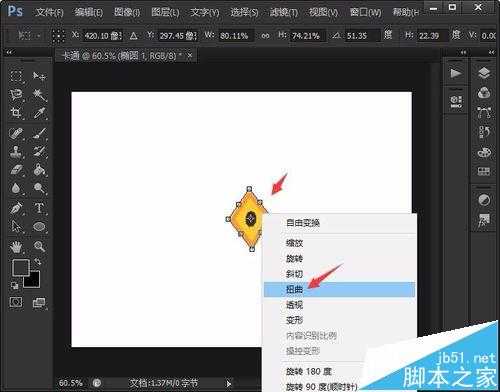Select the Ellipse shape tool
Image resolution: width=500 pixels, height=392 pixels.
[x=39, y=227]
